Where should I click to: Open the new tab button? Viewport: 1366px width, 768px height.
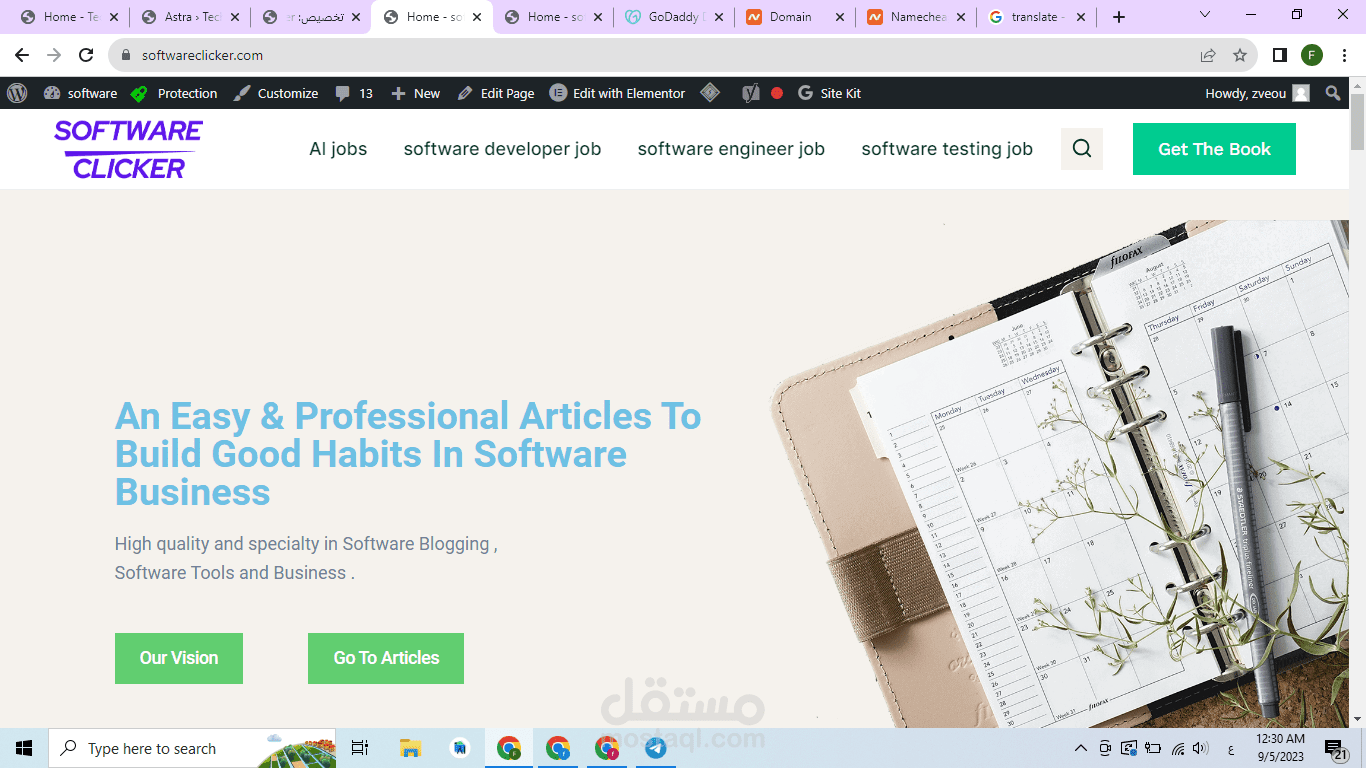tap(1119, 17)
